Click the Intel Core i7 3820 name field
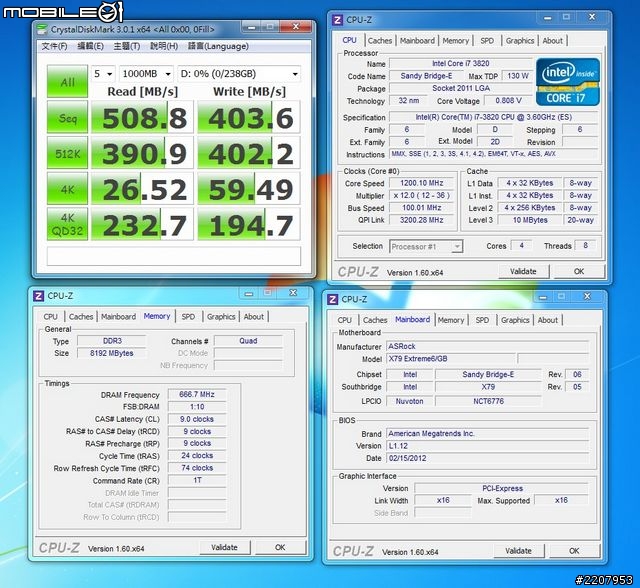Viewport: 640px width, 588px height. pos(460,64)
